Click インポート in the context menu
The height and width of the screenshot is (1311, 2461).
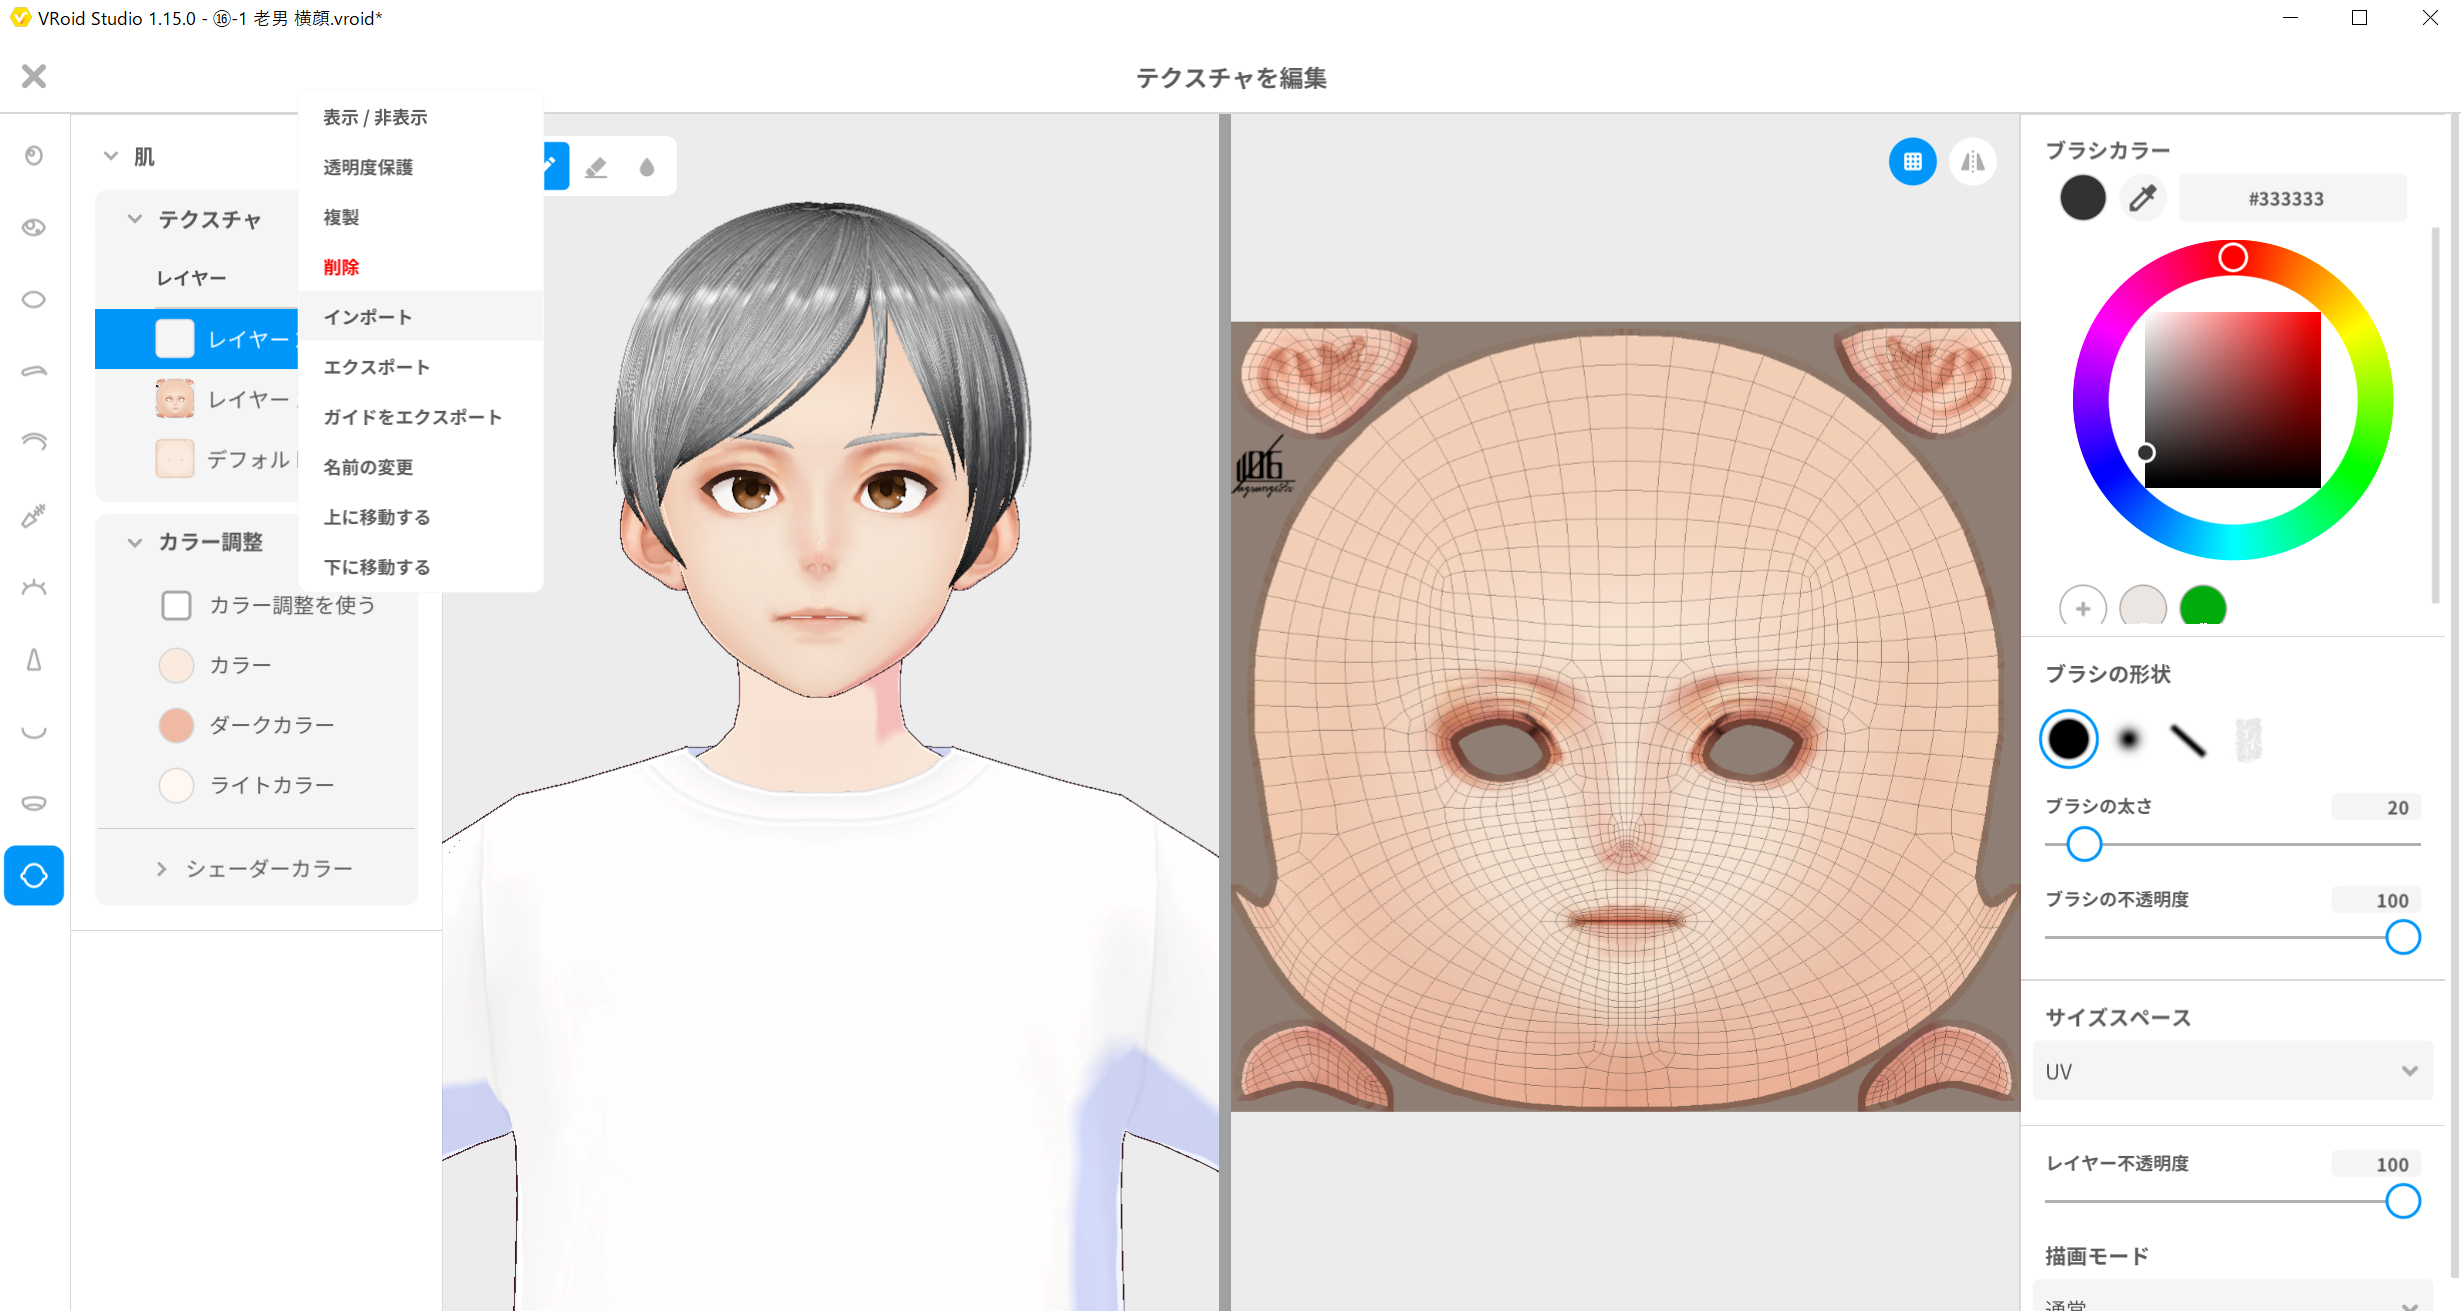click(x=367, y=317)
